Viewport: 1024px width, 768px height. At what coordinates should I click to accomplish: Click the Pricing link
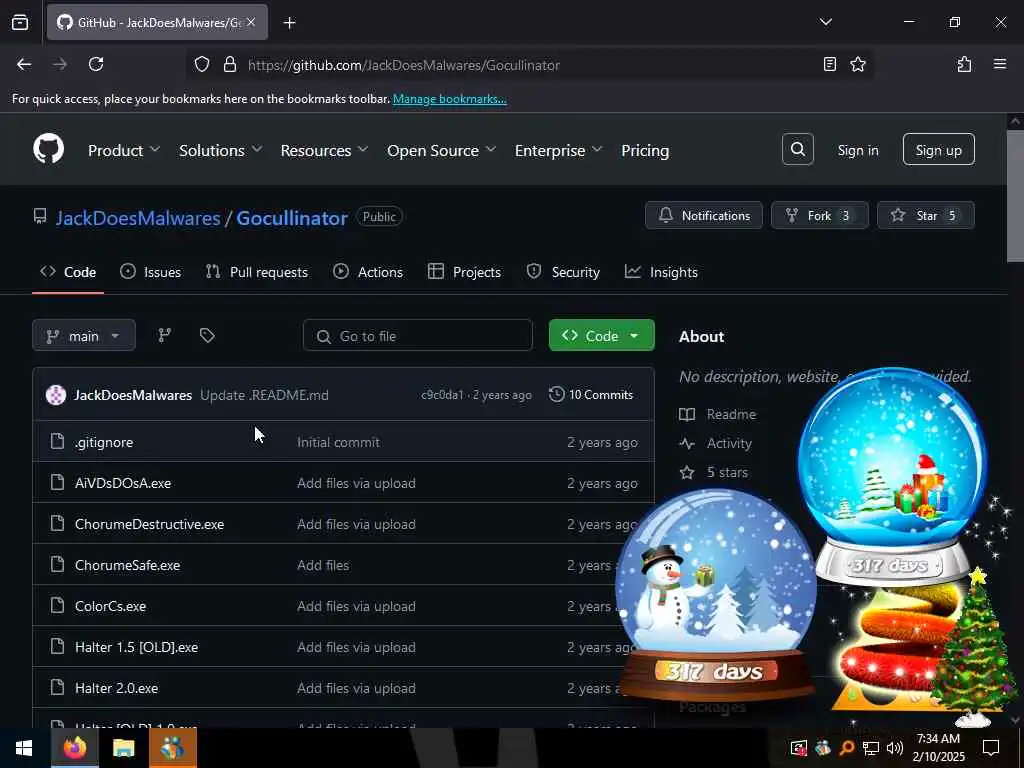click(645, 150)
